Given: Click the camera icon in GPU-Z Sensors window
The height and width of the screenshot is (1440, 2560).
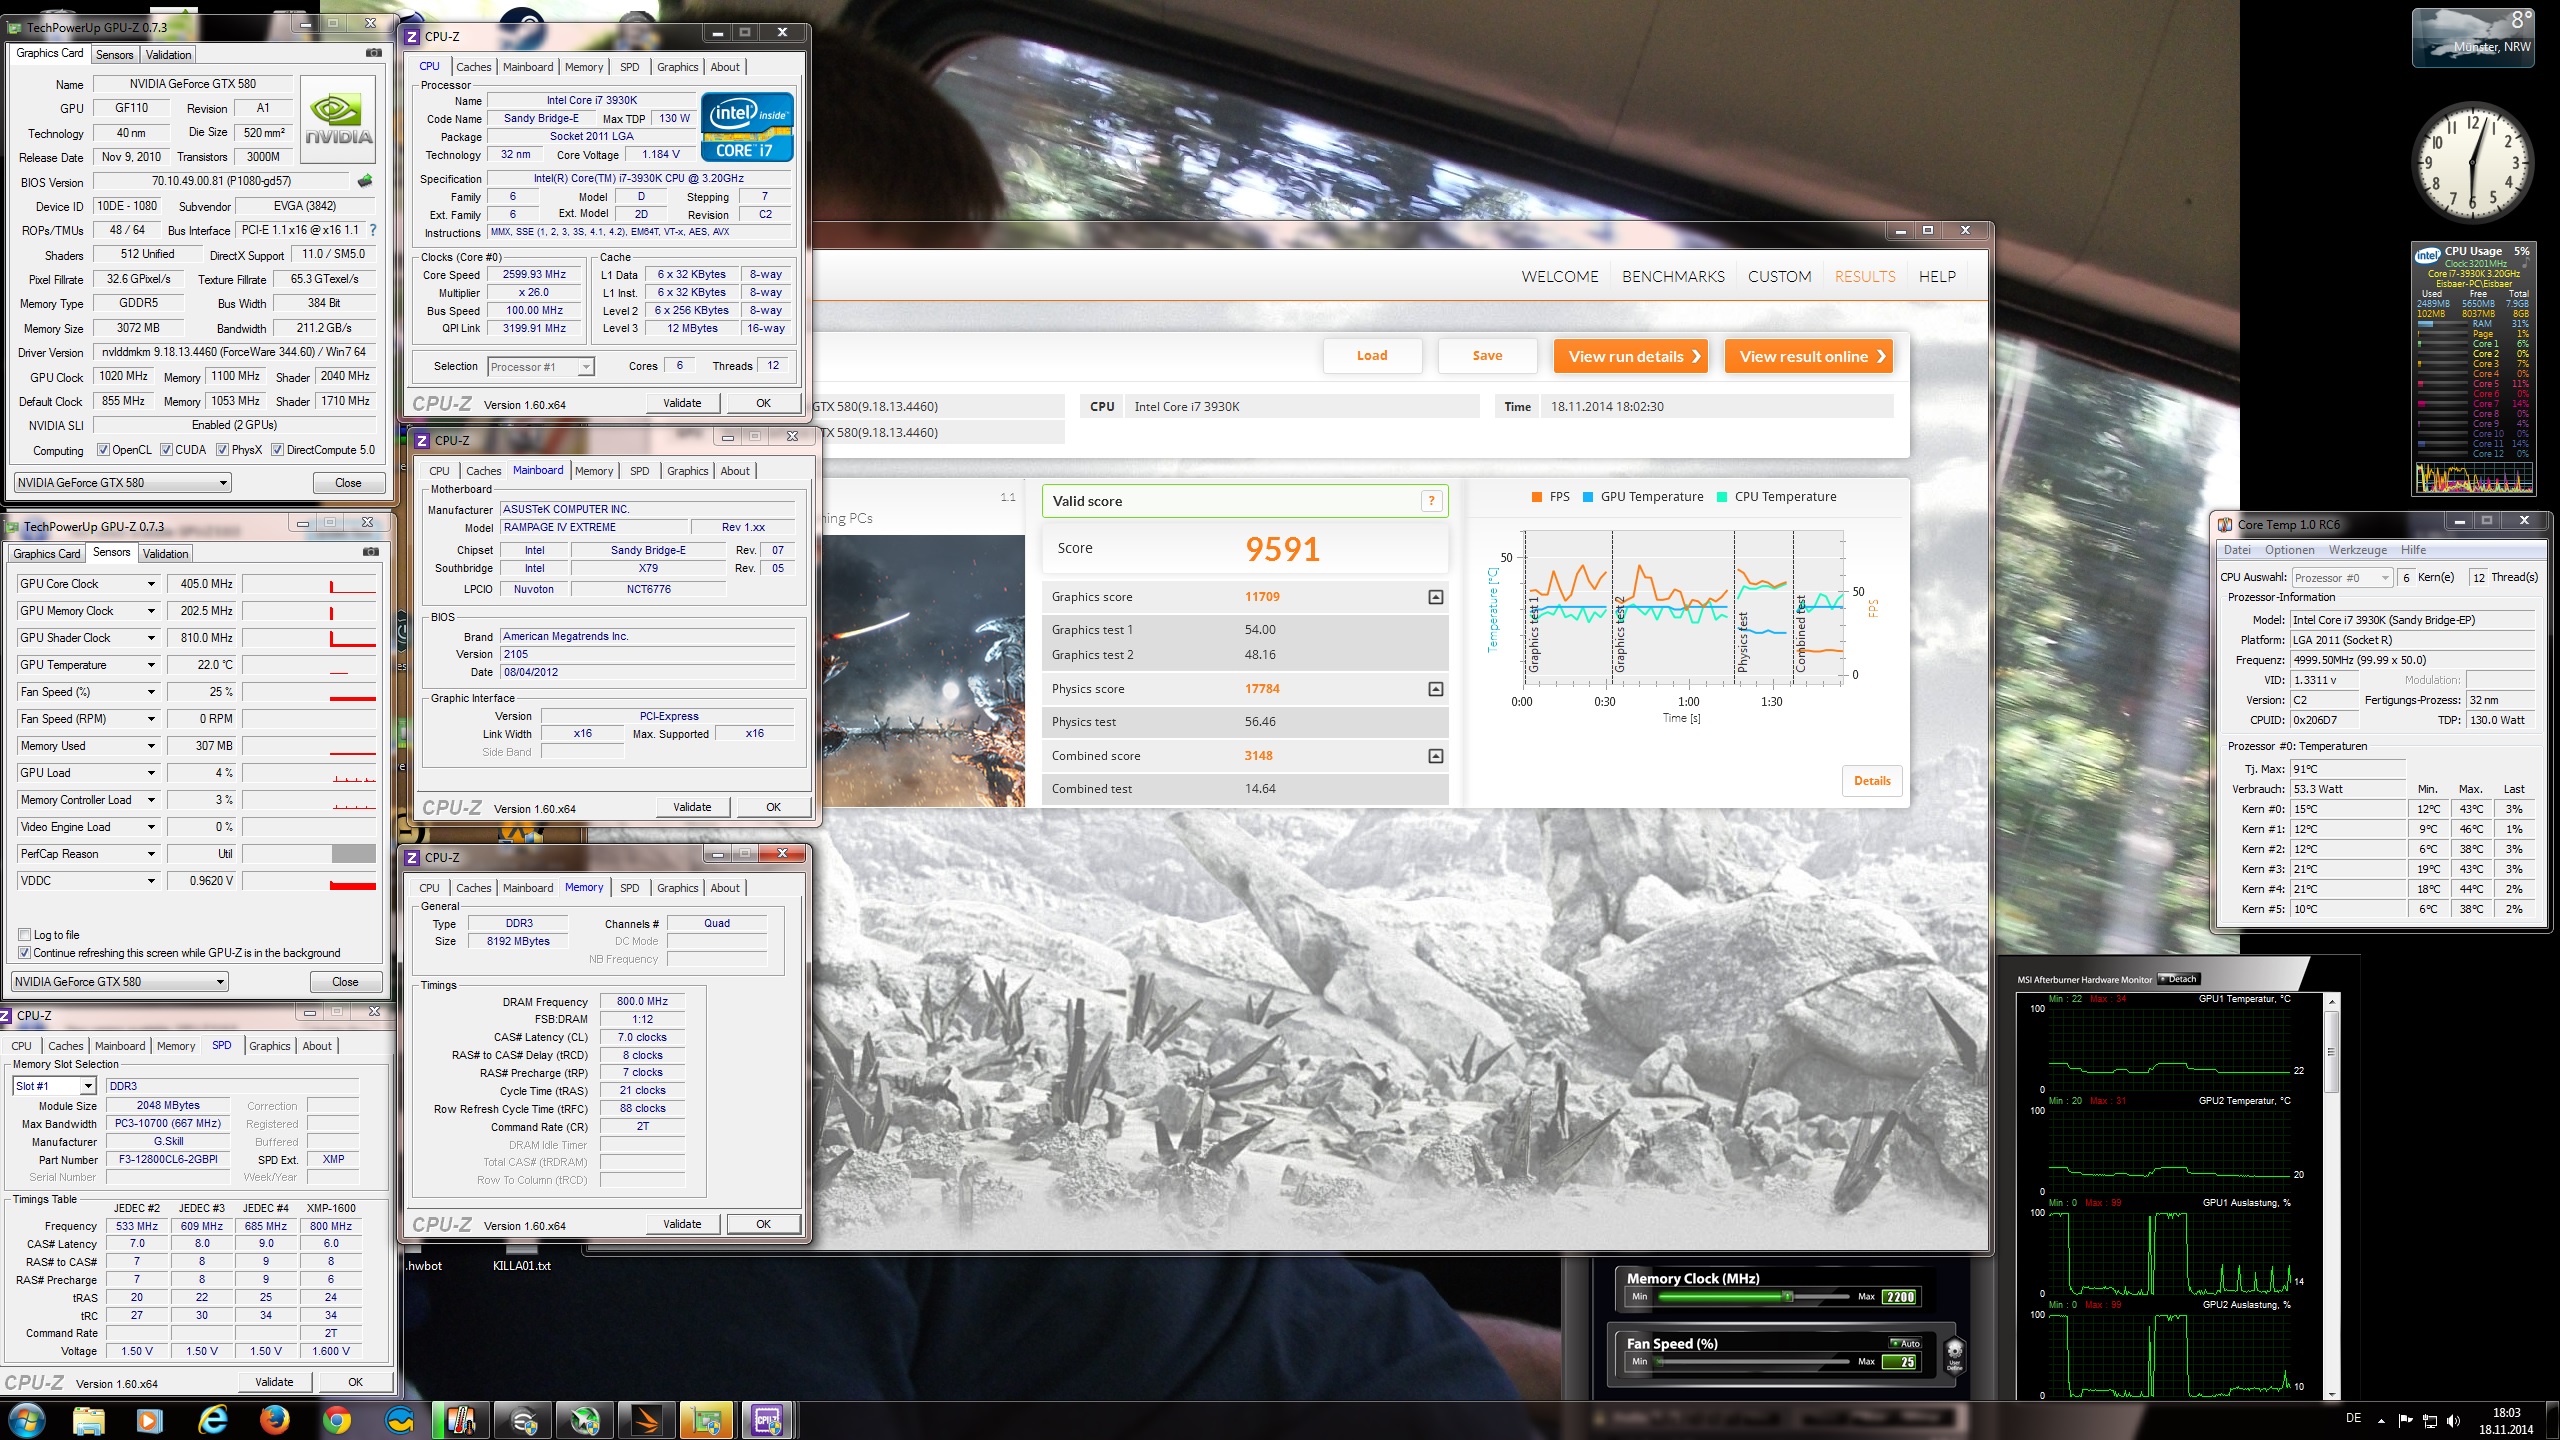Looking at the screenshot, I should tap(370, 551).
